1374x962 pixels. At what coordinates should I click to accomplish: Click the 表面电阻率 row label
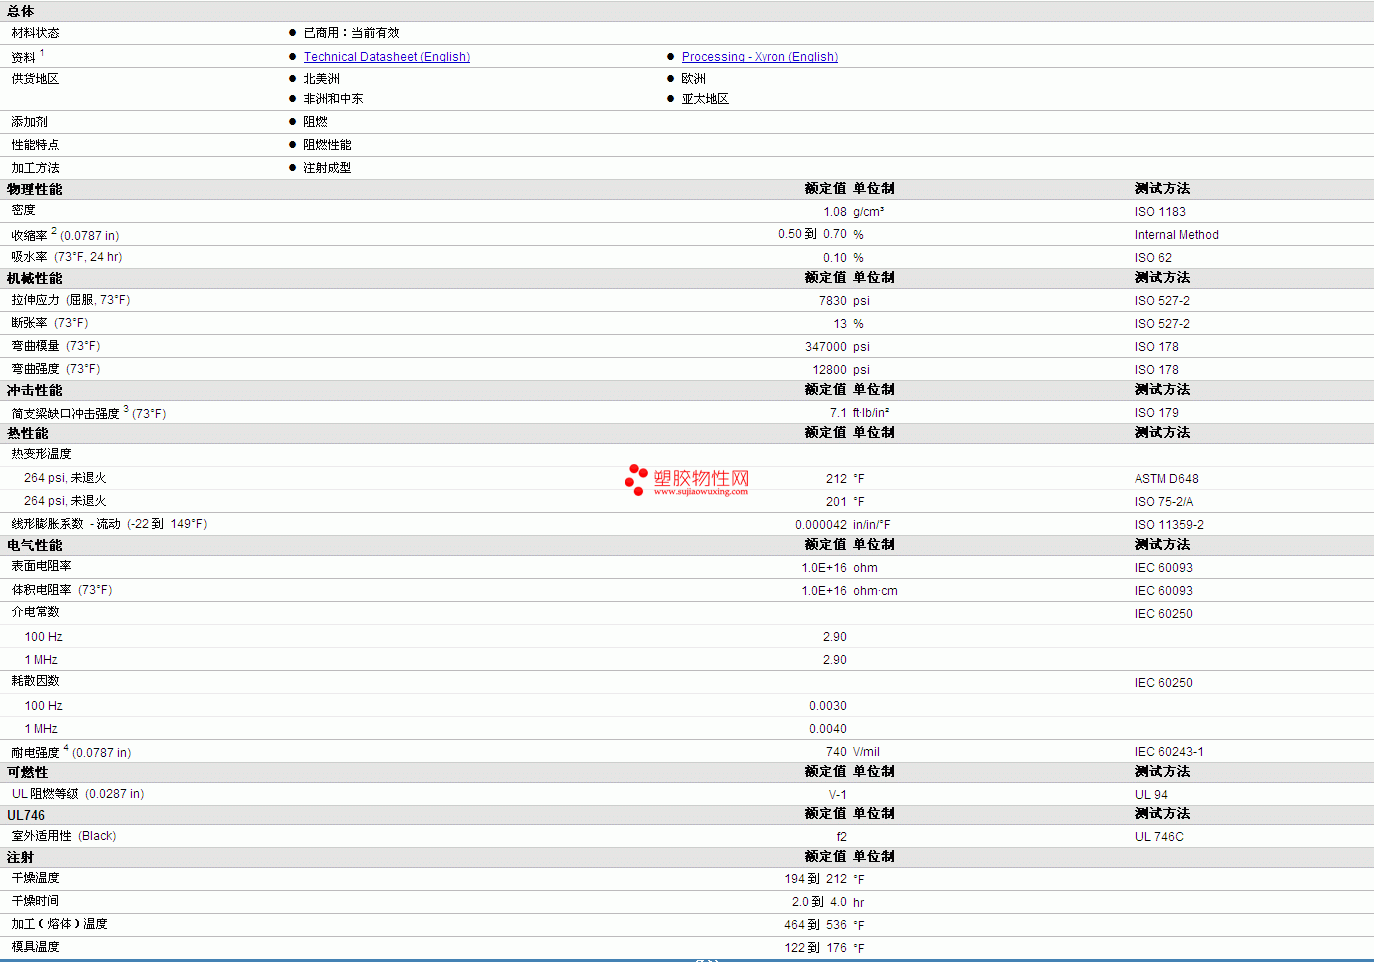click(x=41, y=566)
